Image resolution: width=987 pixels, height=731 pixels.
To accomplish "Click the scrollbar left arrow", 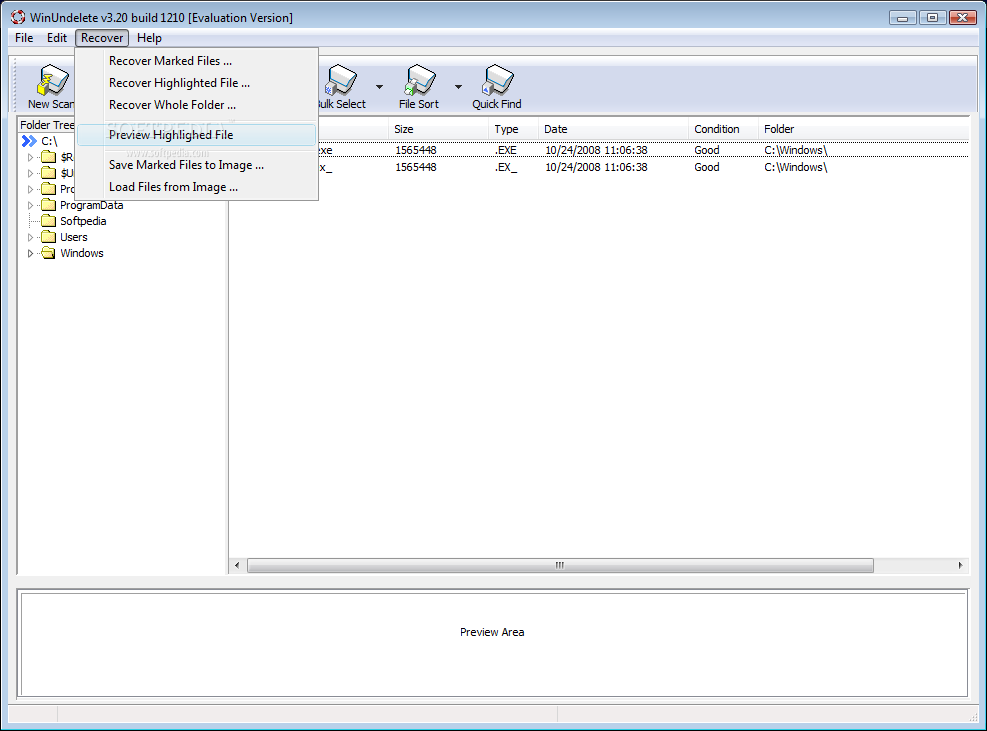I will (237, 565).
